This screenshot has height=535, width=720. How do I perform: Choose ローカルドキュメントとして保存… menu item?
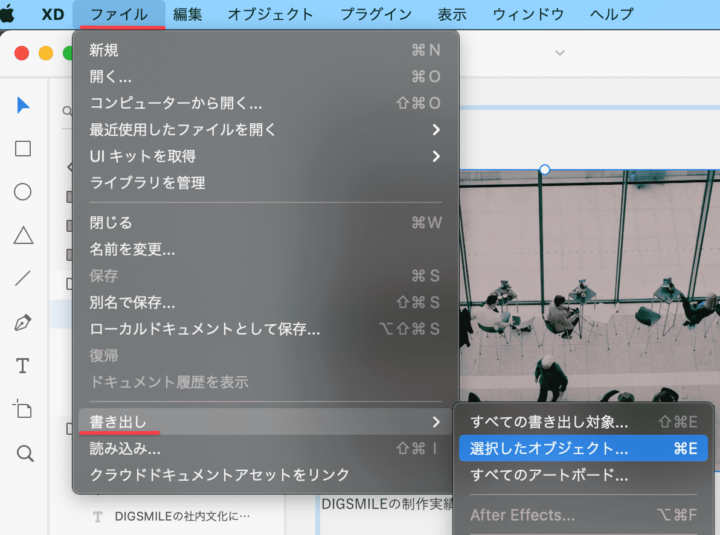coord(265,329)
